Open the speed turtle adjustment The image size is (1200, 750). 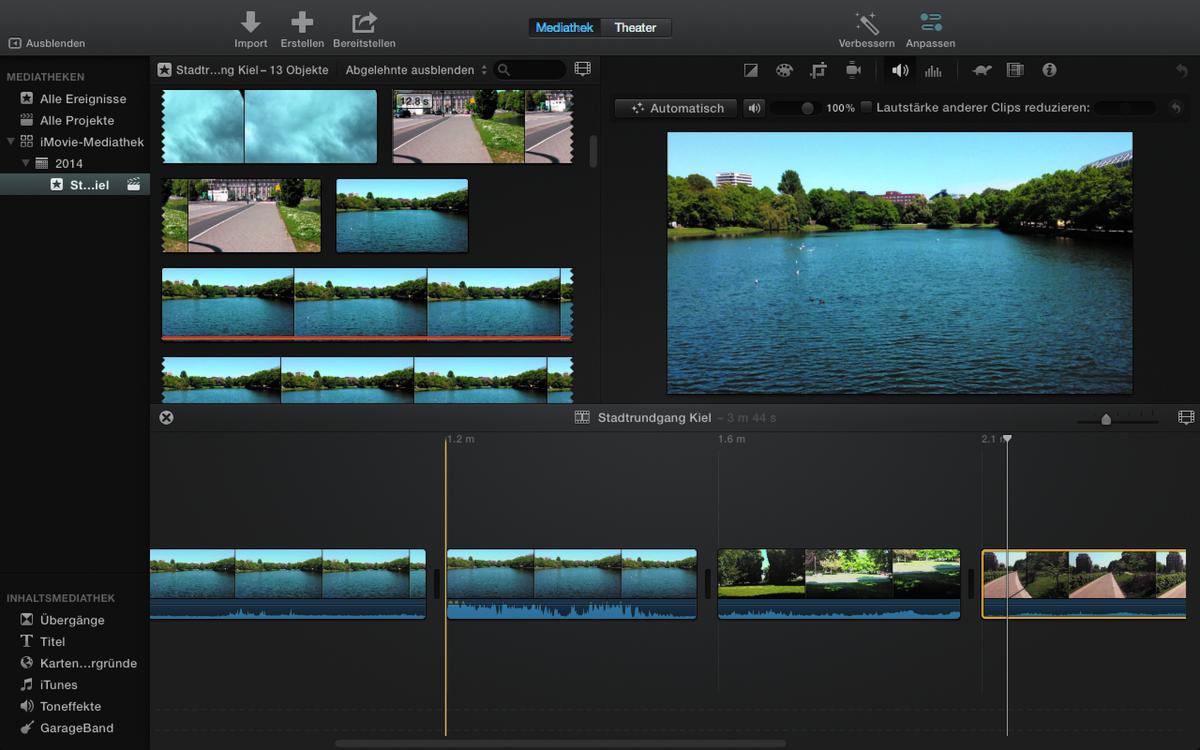click(982, 70)
